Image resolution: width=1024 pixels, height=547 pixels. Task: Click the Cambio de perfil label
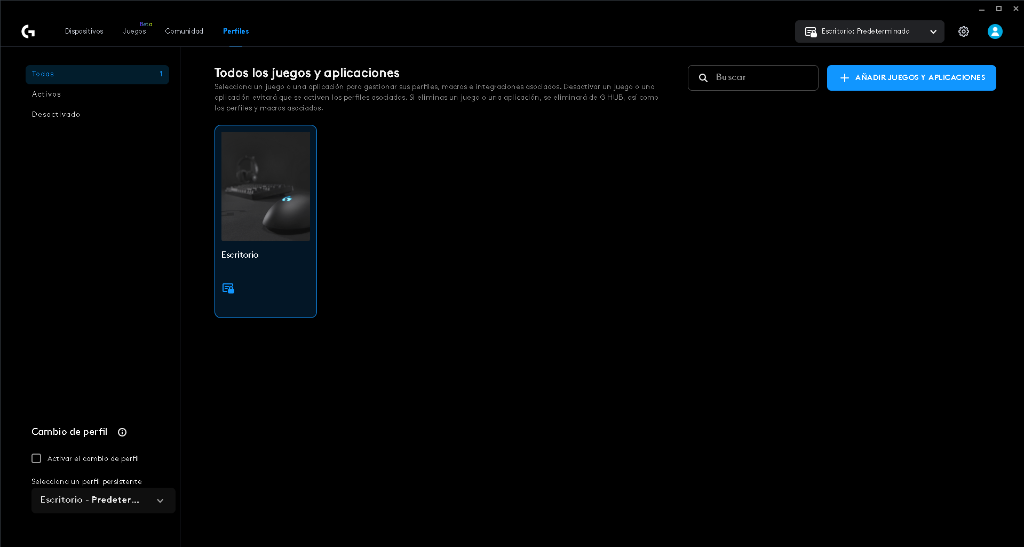(x=69, y=432)
